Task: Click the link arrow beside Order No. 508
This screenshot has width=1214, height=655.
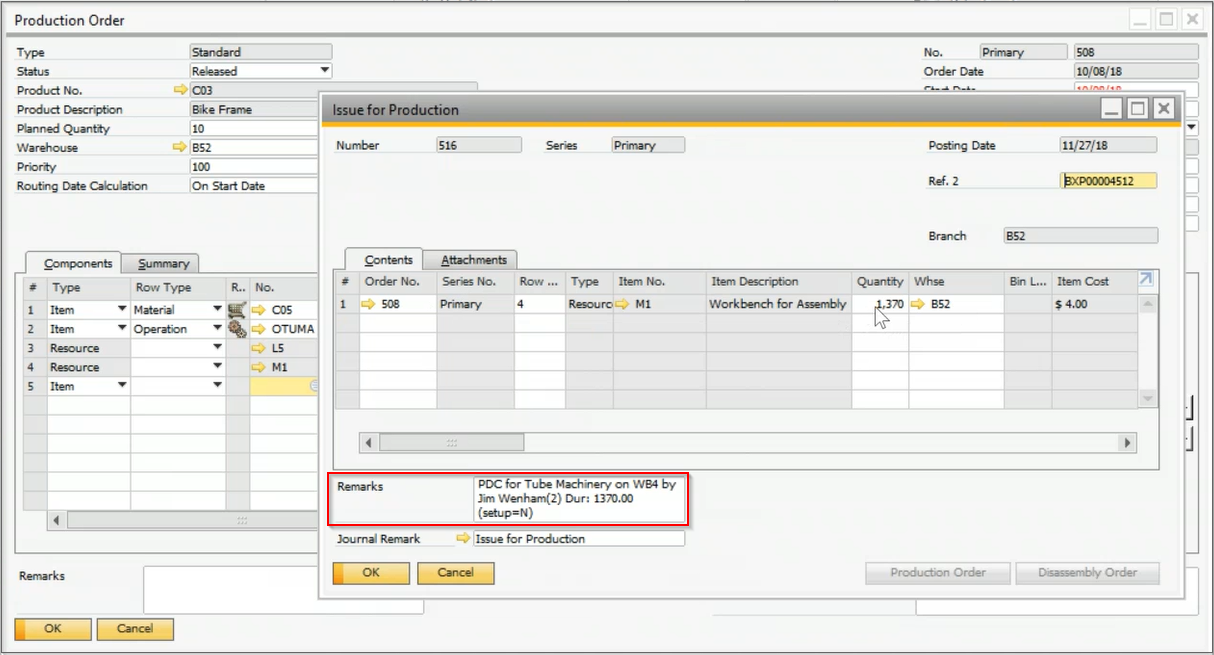Action: point(370,304)
